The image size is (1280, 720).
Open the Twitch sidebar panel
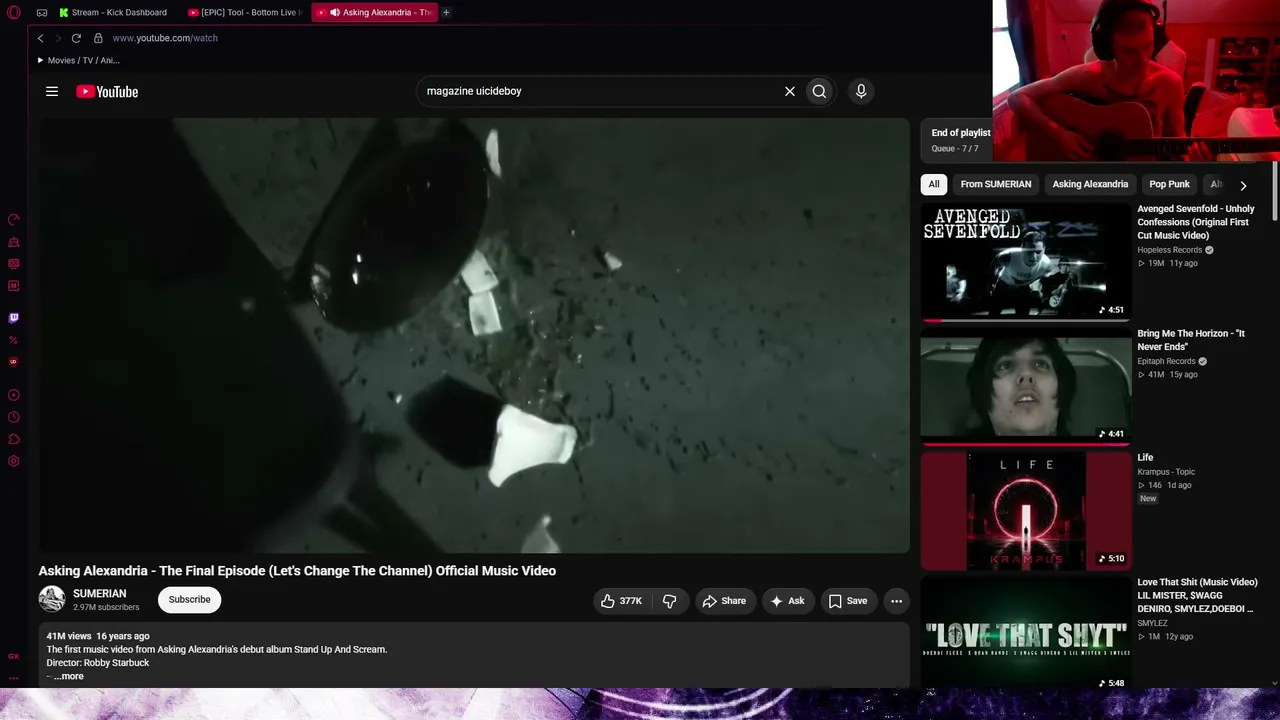click(14, 318)
